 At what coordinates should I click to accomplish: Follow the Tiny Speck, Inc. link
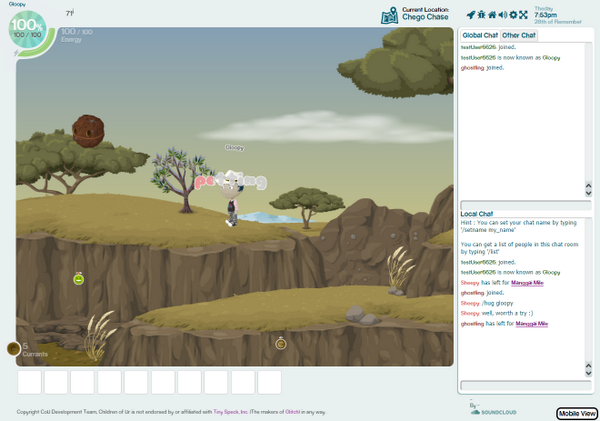[230, 412]
